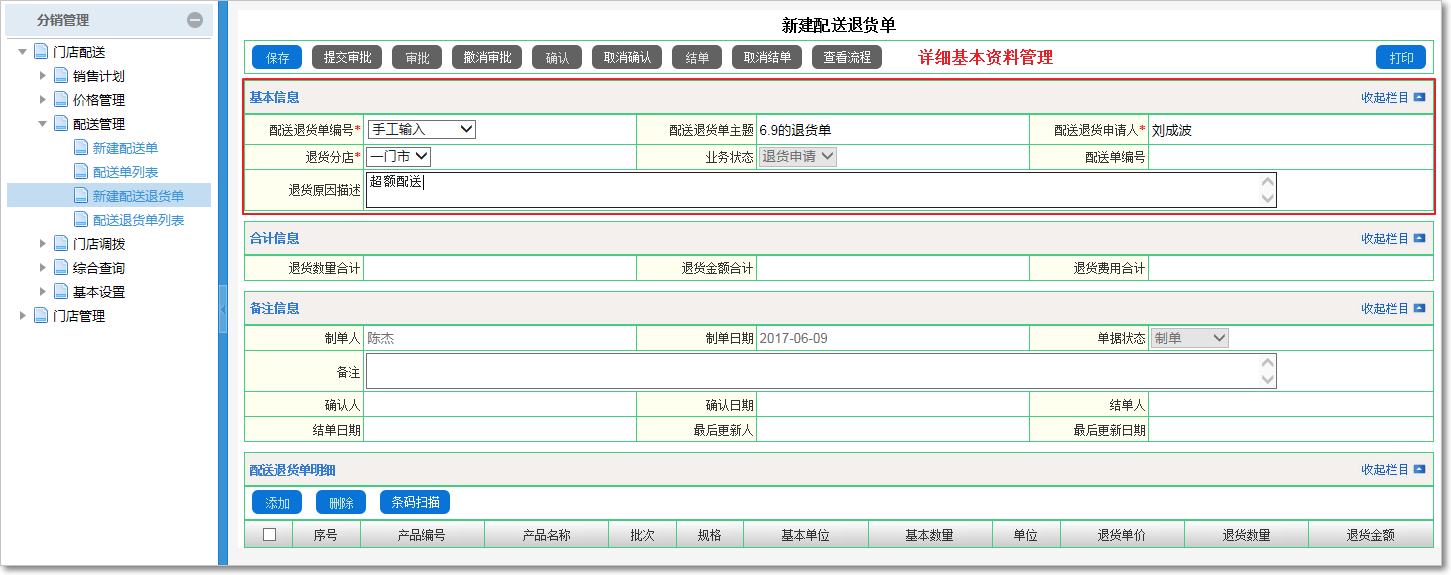Open 新建配送单 in the tree
The image size is (1451, 575).
coord(125,148)
